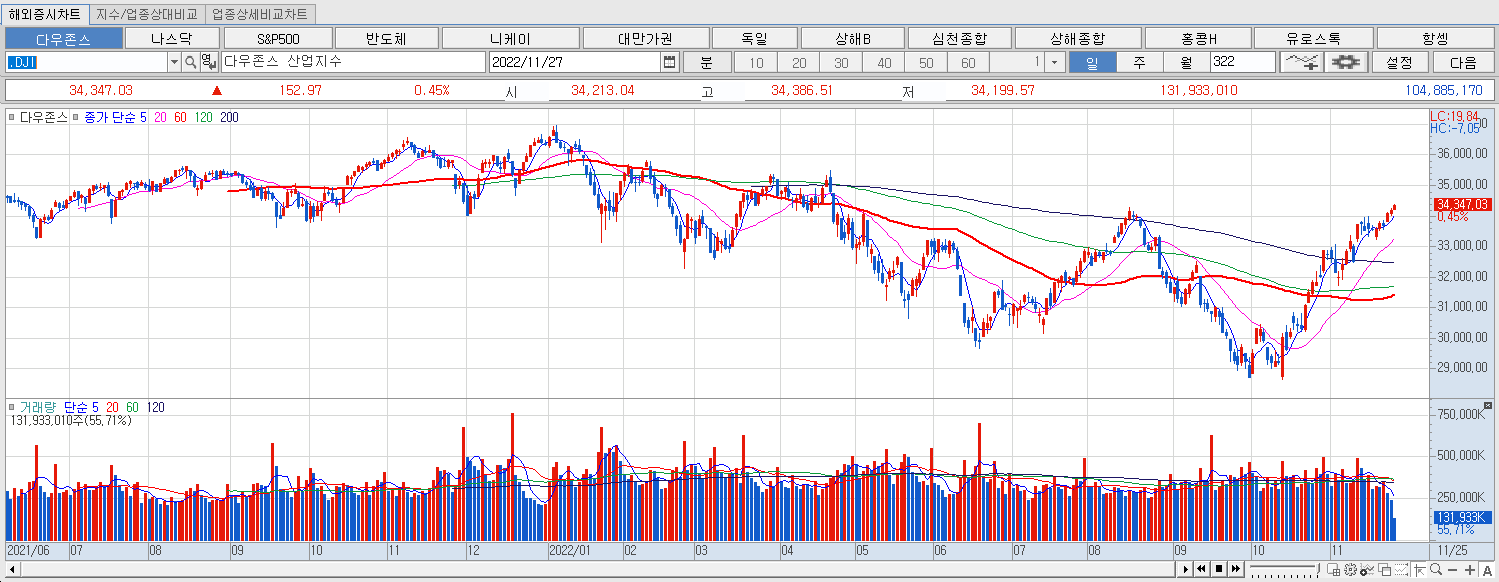Click the 200 moving average legend number
1499x582 pixels.
click(x=229, y=117)
